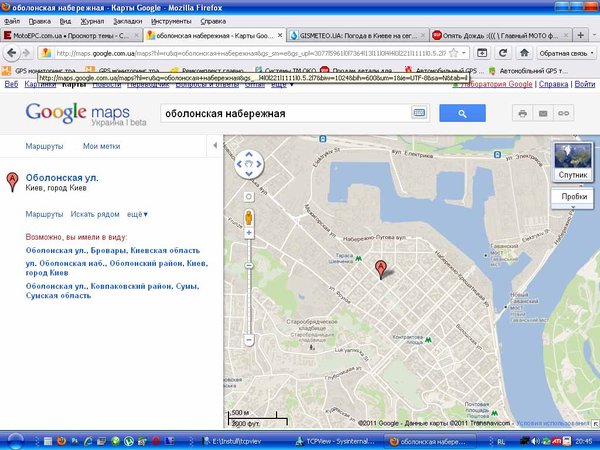600x450 pixels.
Task: Click the Поштова площа metro station icon
Action: pos(494,413)
